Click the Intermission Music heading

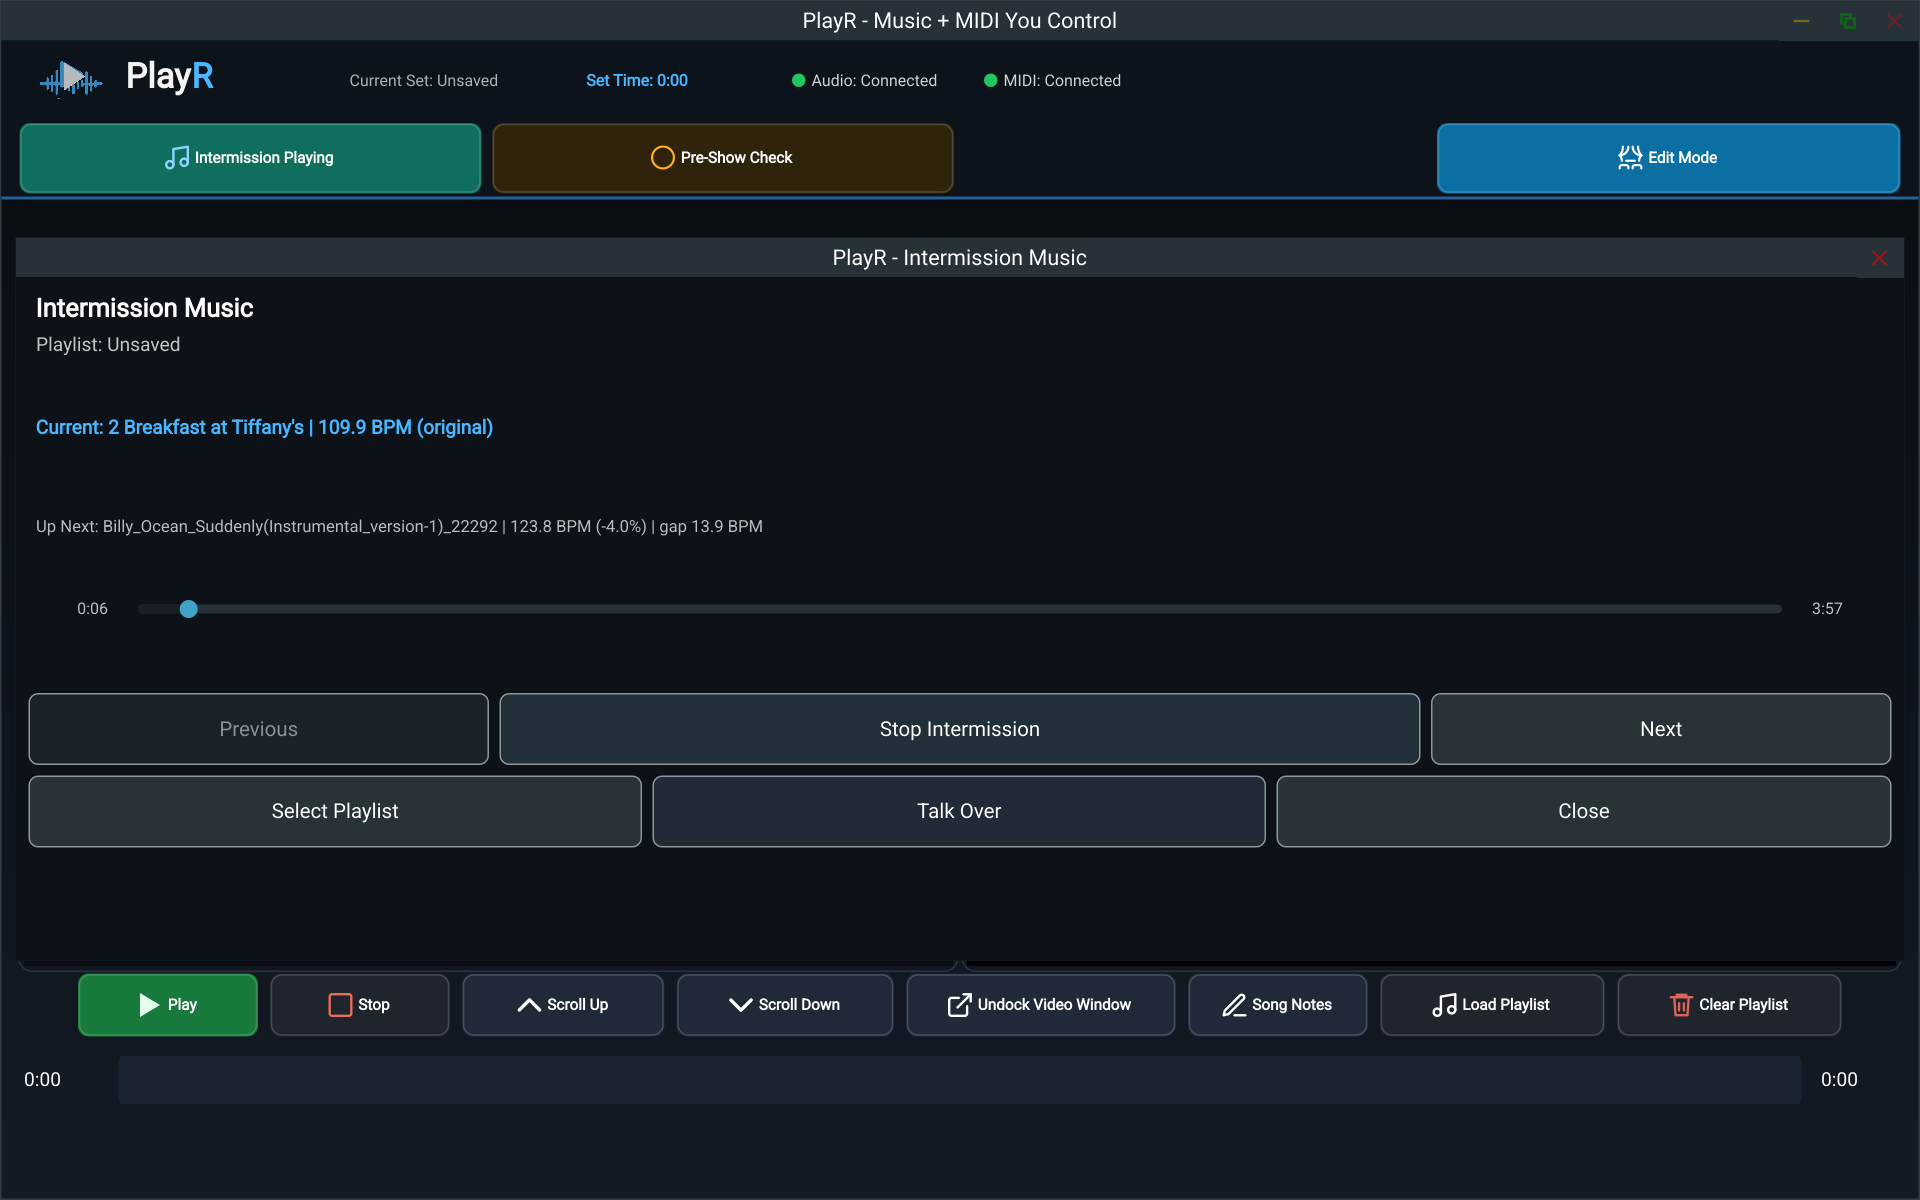click(144, 308)
